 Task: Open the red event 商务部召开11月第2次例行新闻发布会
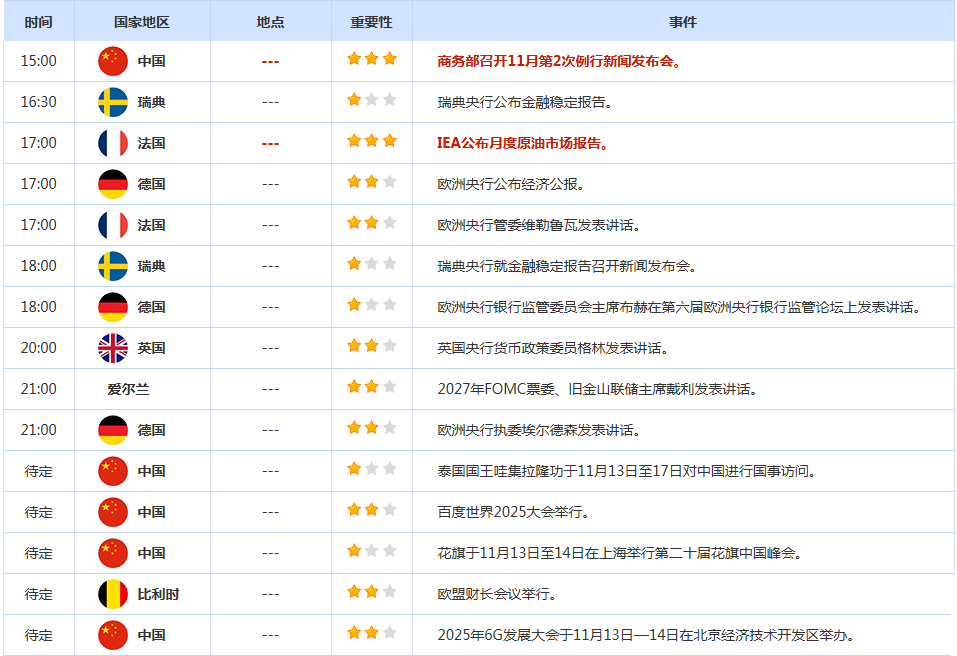(559, 61)
